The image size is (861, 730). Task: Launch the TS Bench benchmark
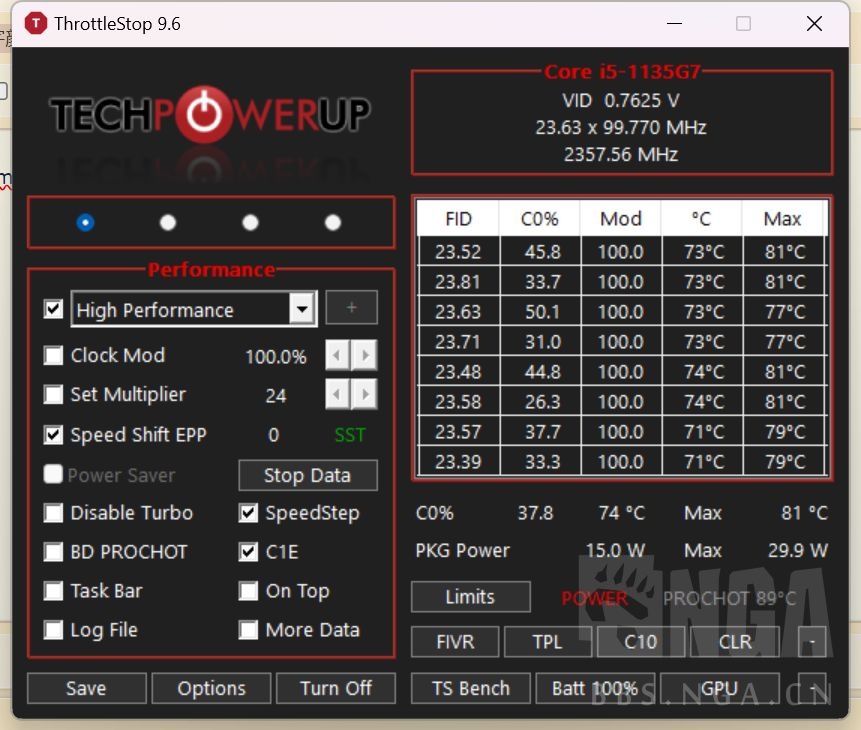pos(470,688)
